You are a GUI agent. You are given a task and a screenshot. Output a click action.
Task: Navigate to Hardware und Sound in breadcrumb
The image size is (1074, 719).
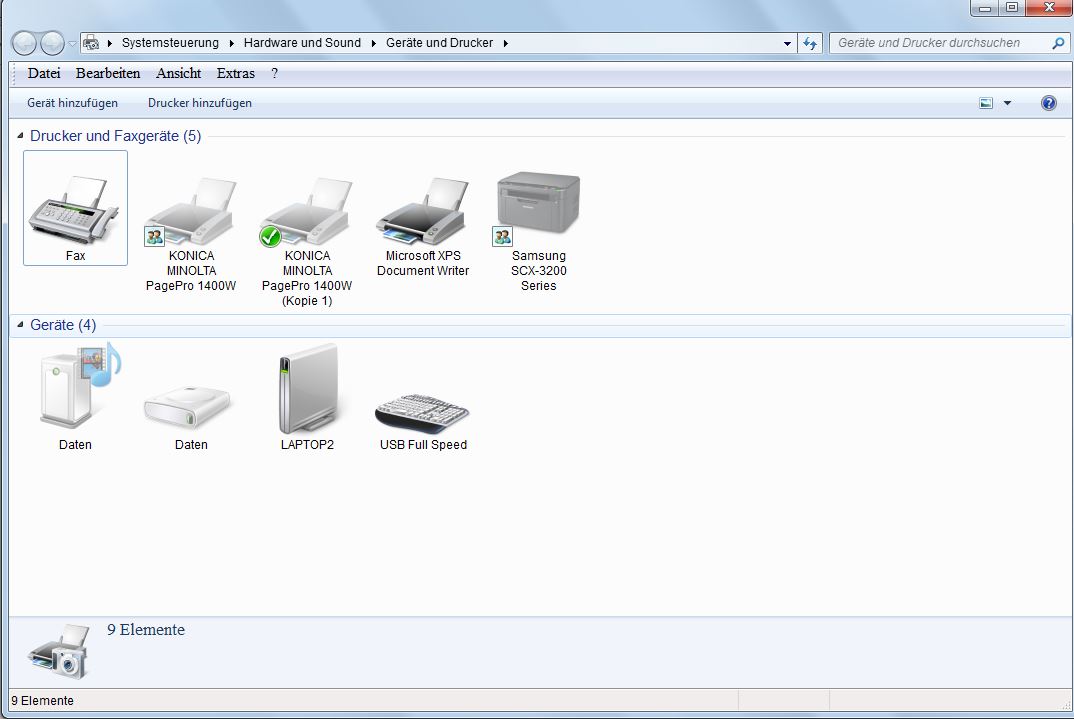click(302, 43)
